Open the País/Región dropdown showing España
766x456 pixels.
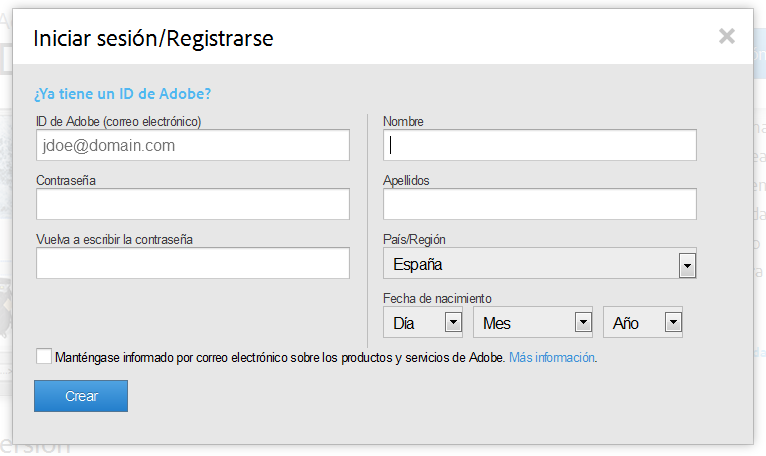[540, 263]
